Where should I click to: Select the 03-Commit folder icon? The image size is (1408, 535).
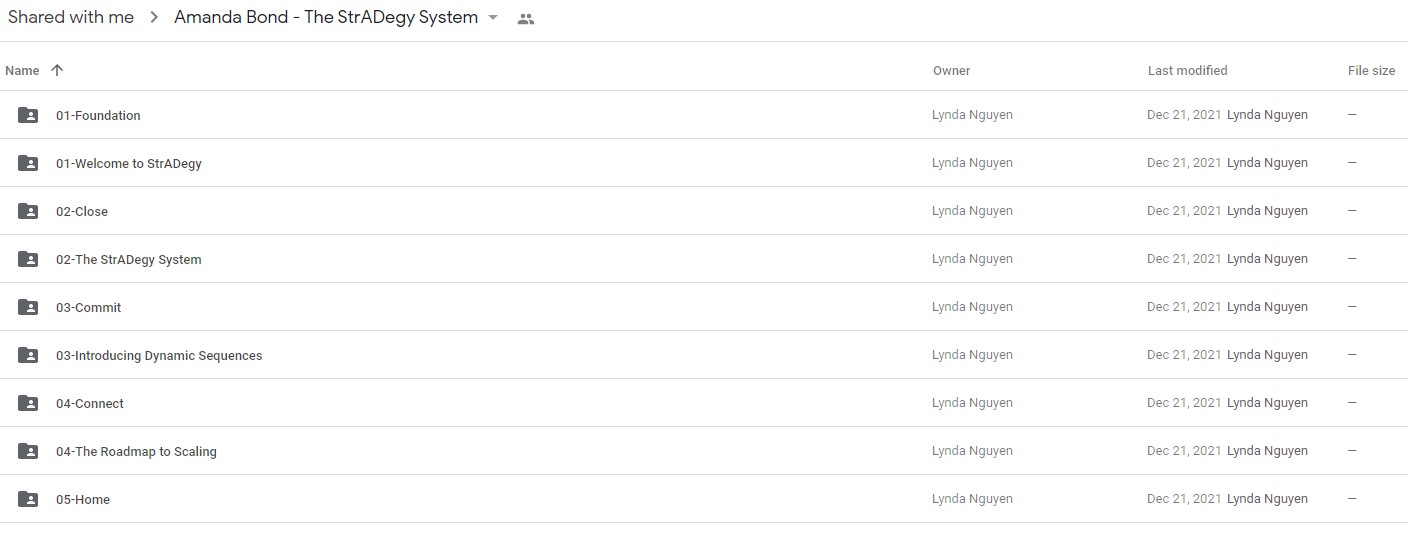[28, 307]
